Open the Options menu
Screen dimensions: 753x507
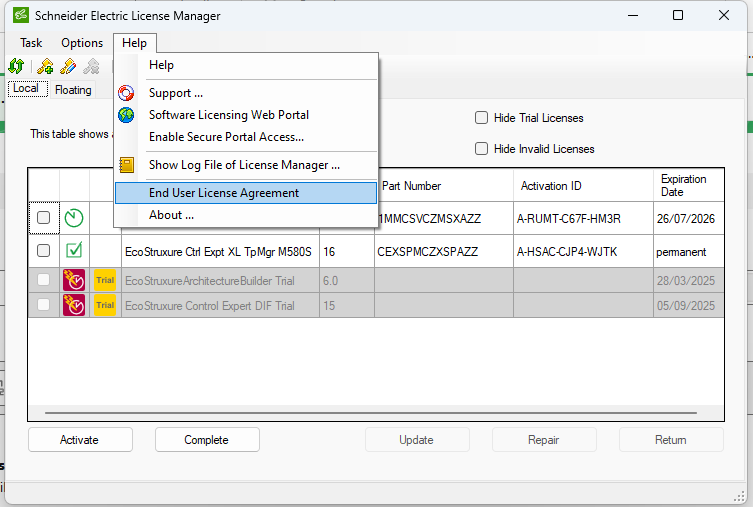coord(82,43)
